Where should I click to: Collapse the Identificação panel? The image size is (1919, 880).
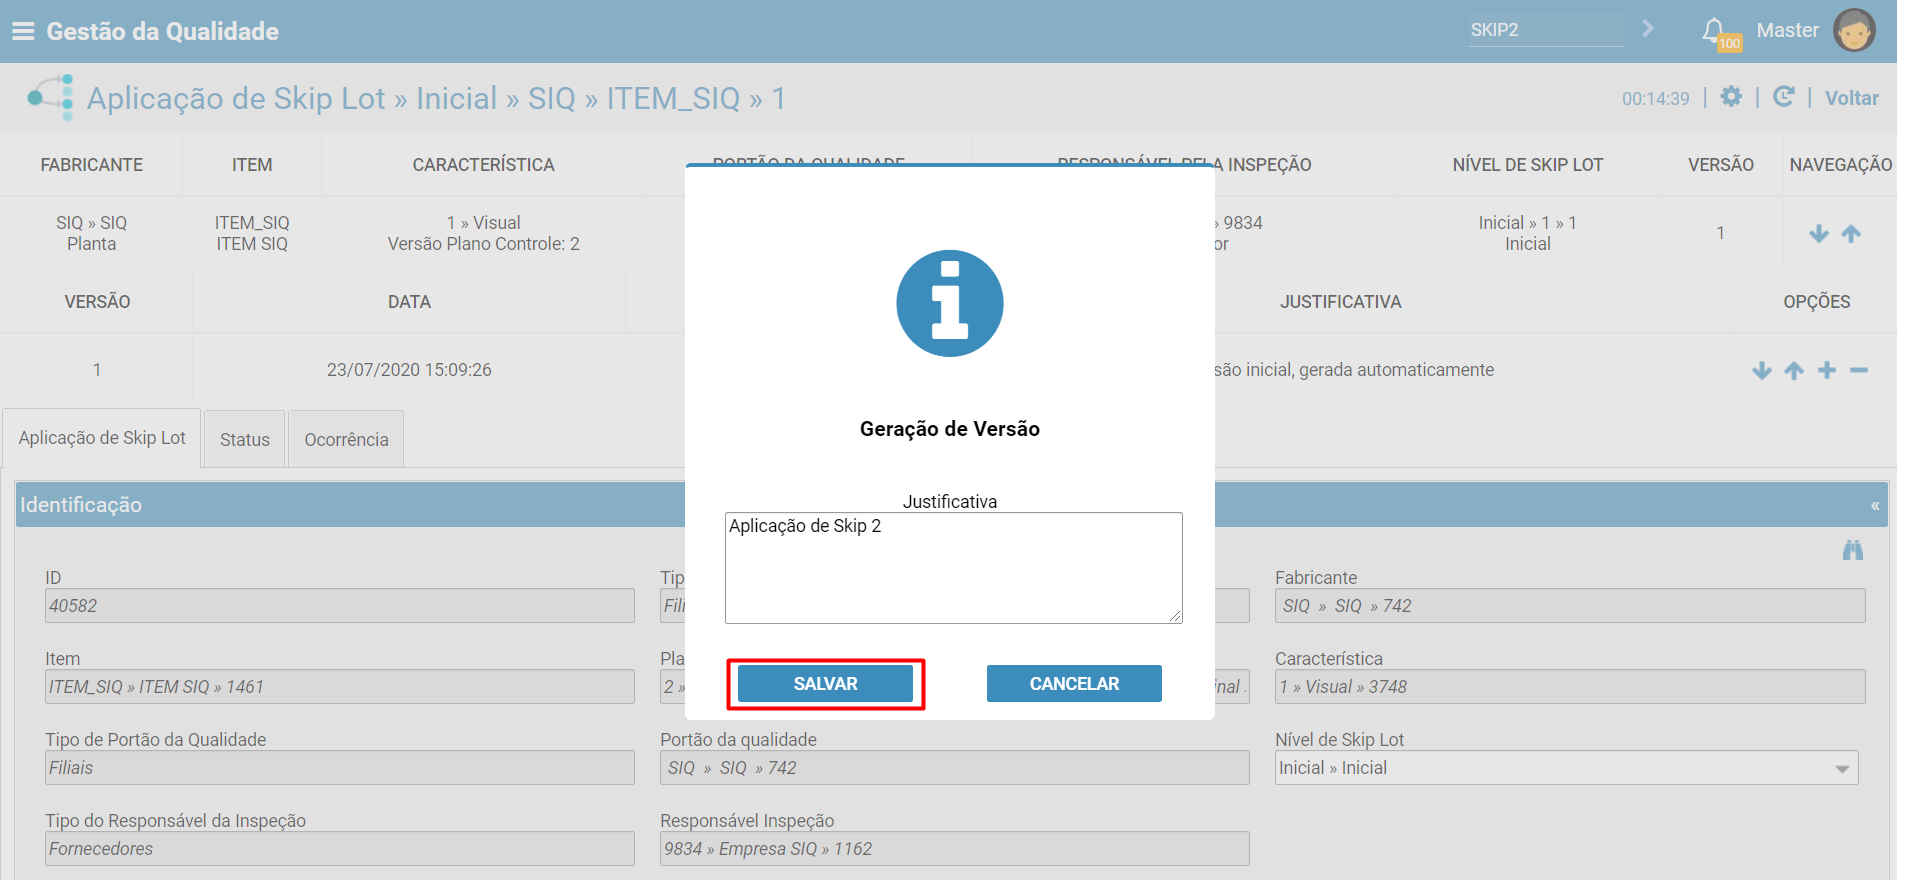point(1875,506)
